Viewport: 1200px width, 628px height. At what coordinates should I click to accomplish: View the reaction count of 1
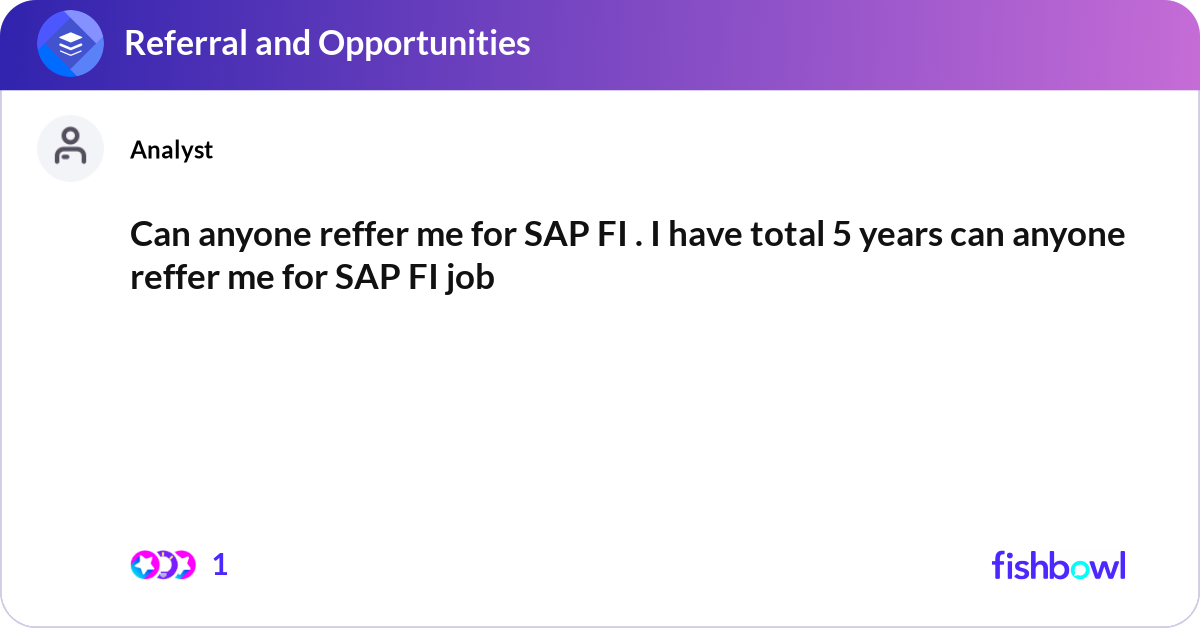point(220,565)
